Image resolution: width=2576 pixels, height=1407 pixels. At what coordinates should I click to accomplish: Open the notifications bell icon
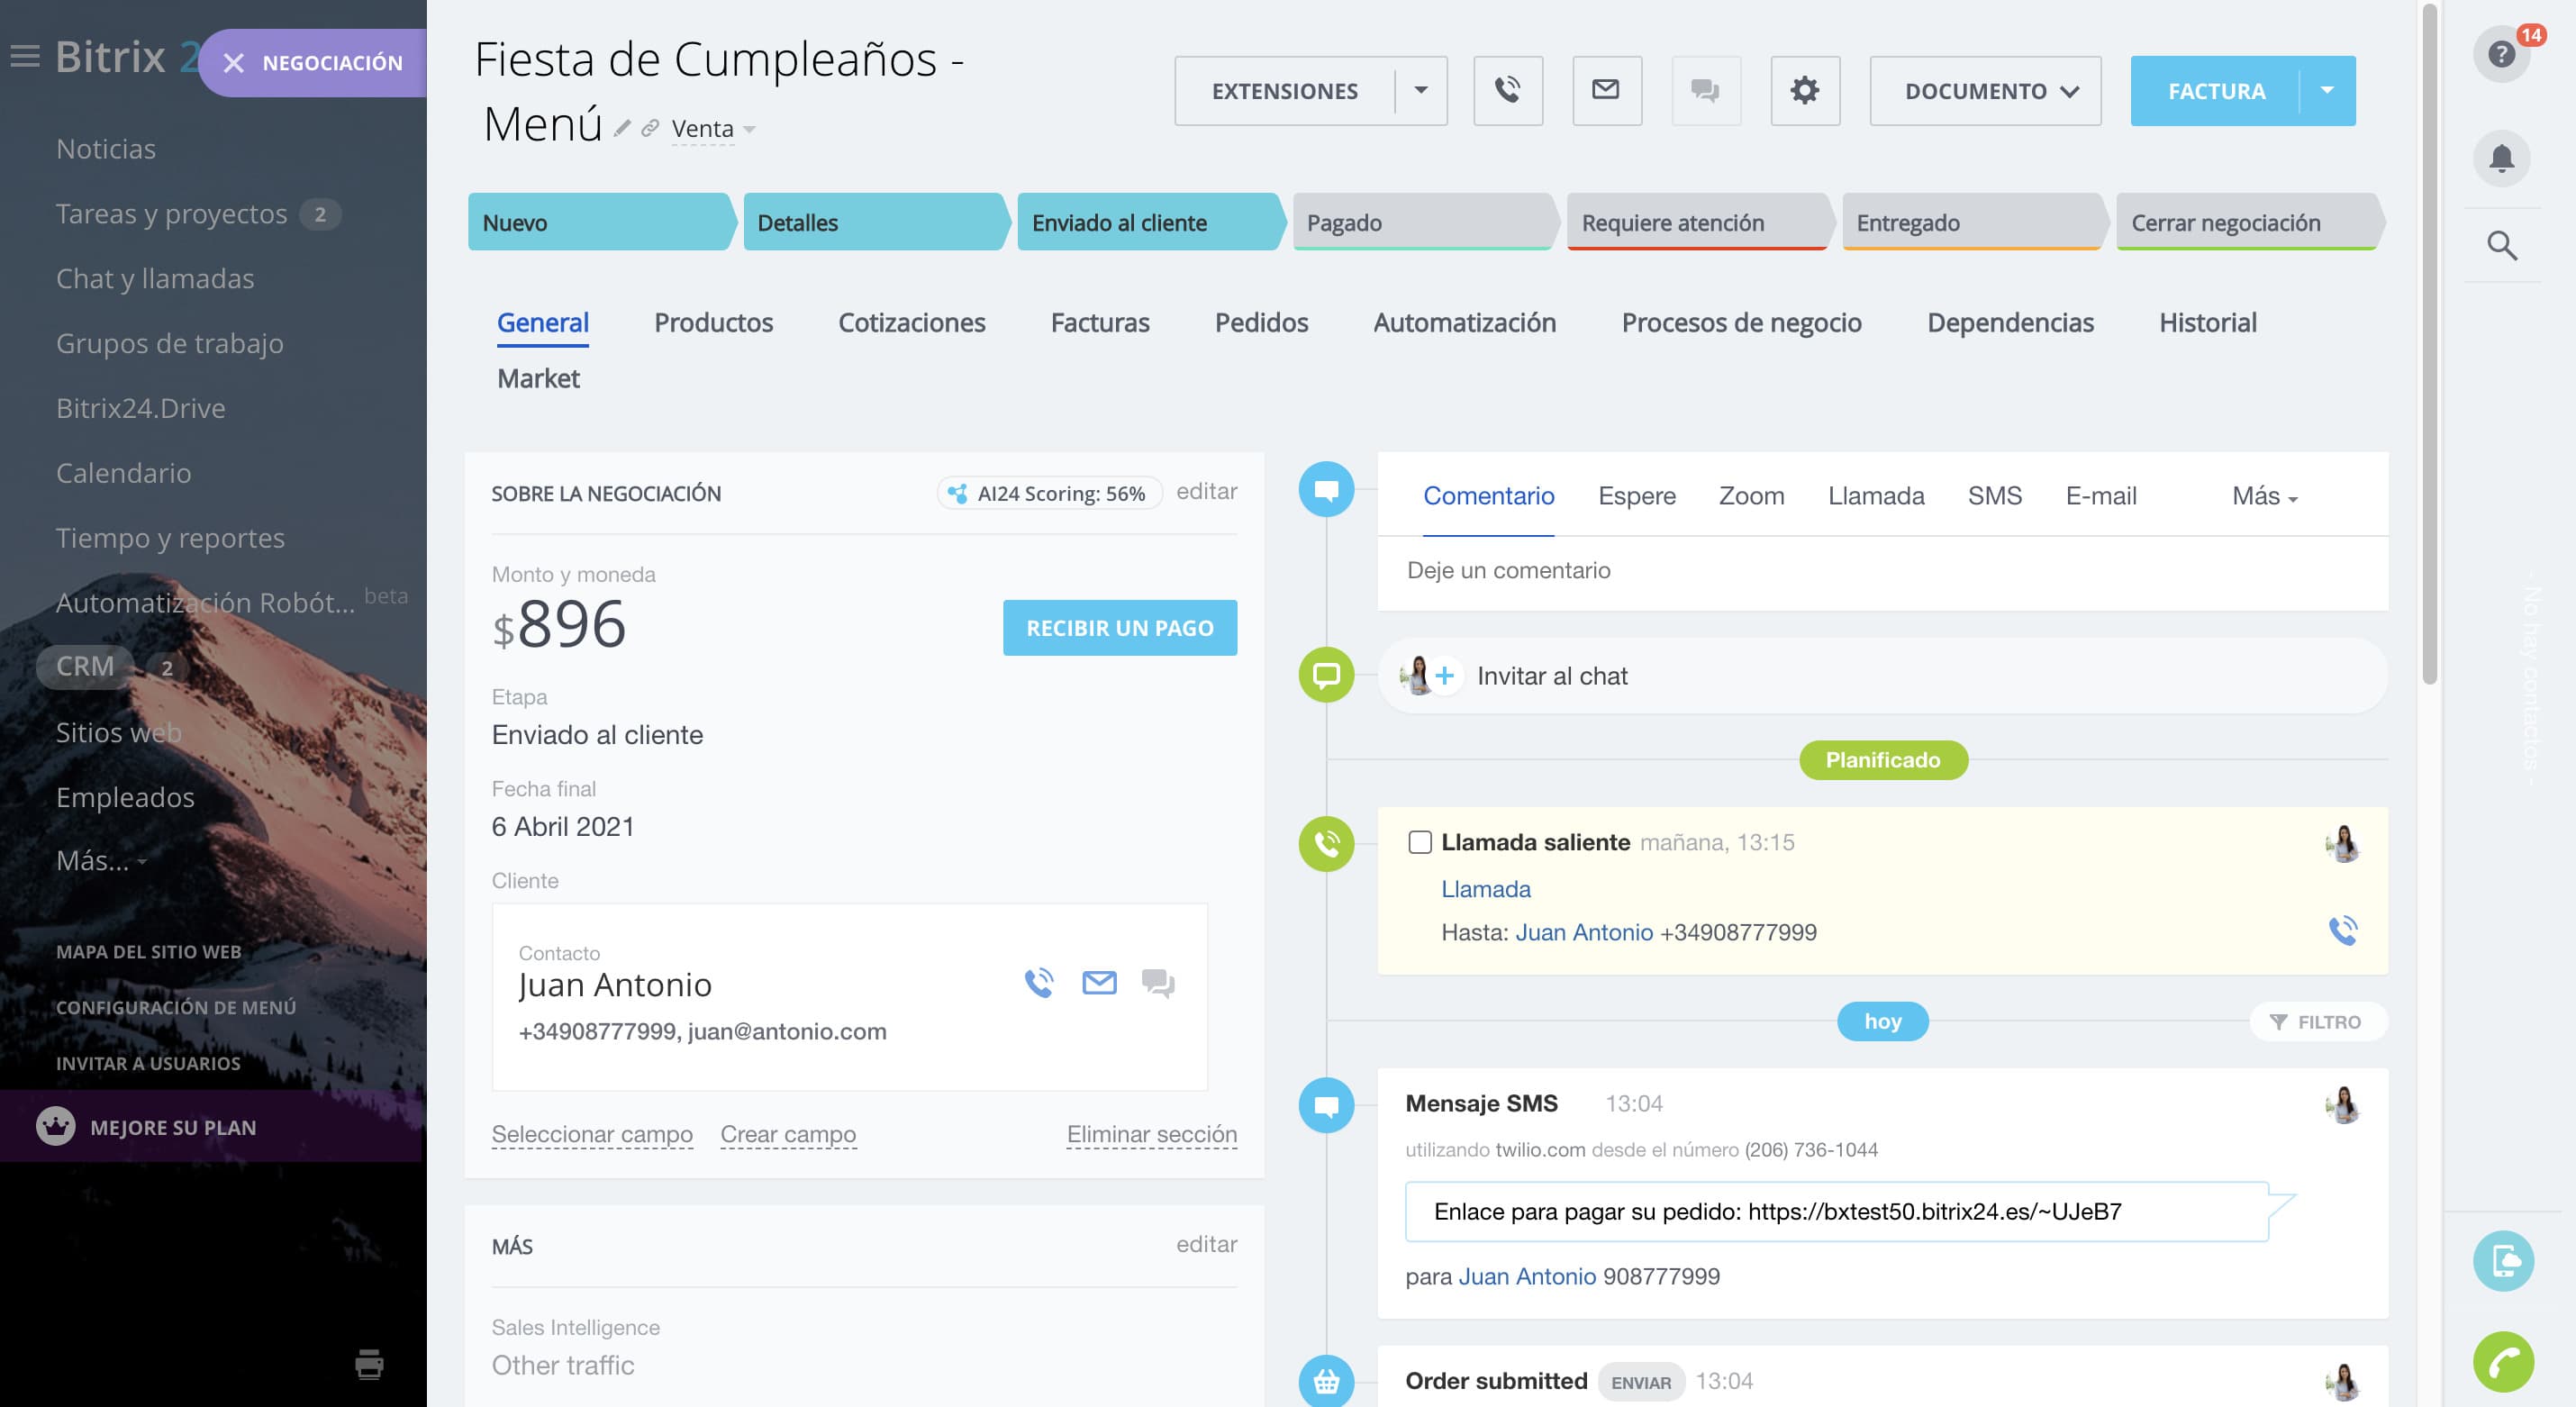coord(2501,158)
